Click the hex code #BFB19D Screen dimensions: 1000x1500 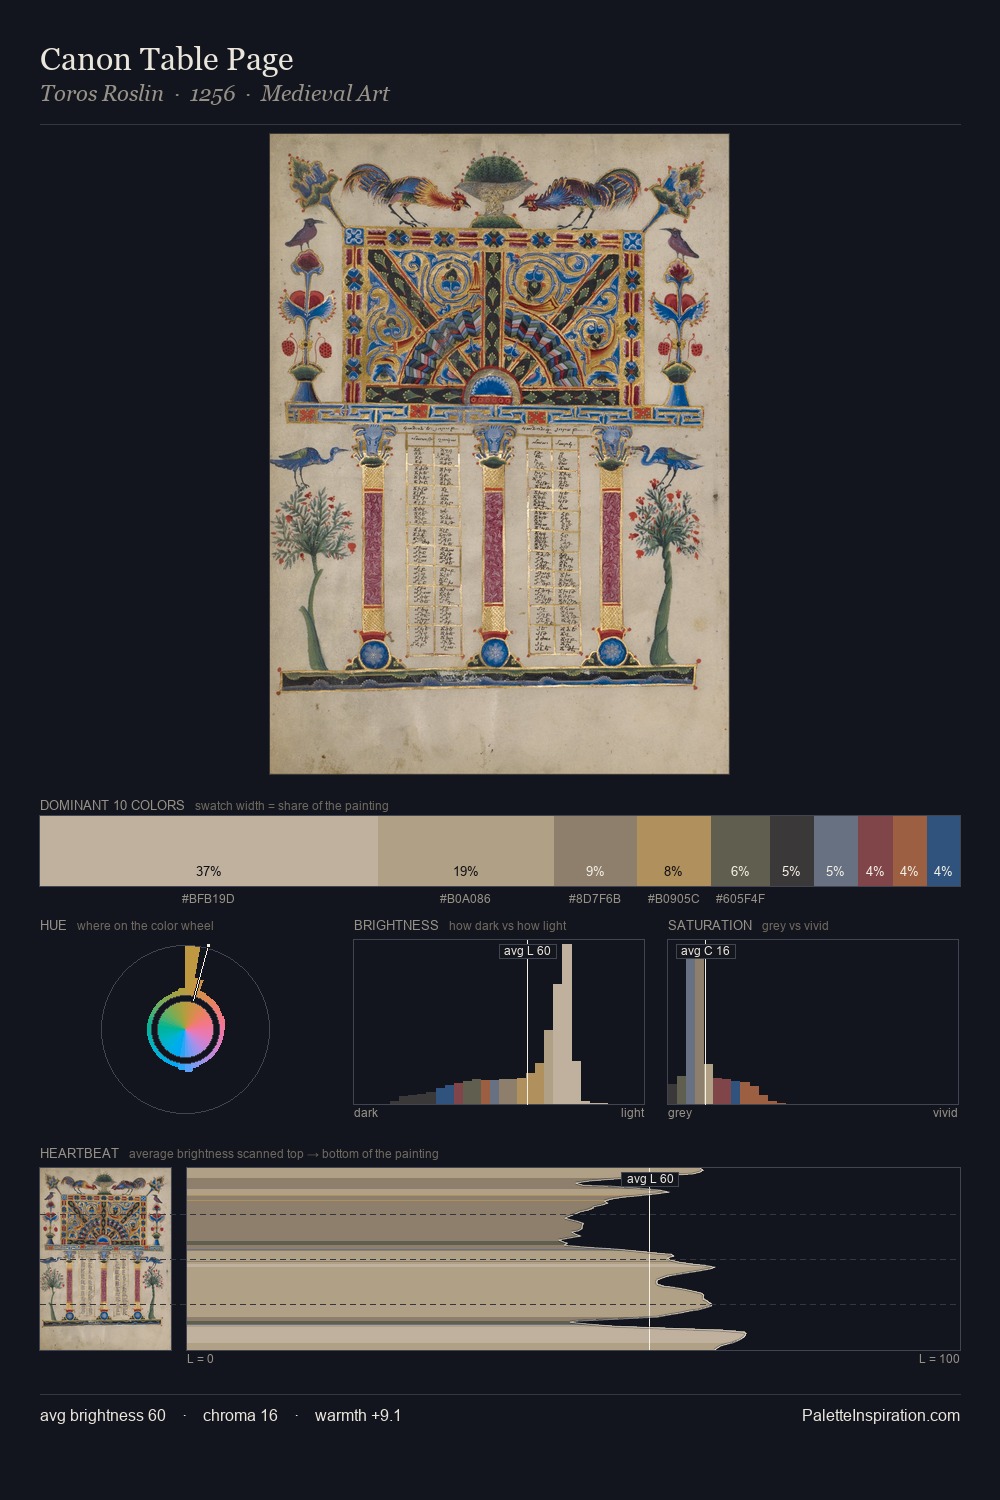point(208,899)
